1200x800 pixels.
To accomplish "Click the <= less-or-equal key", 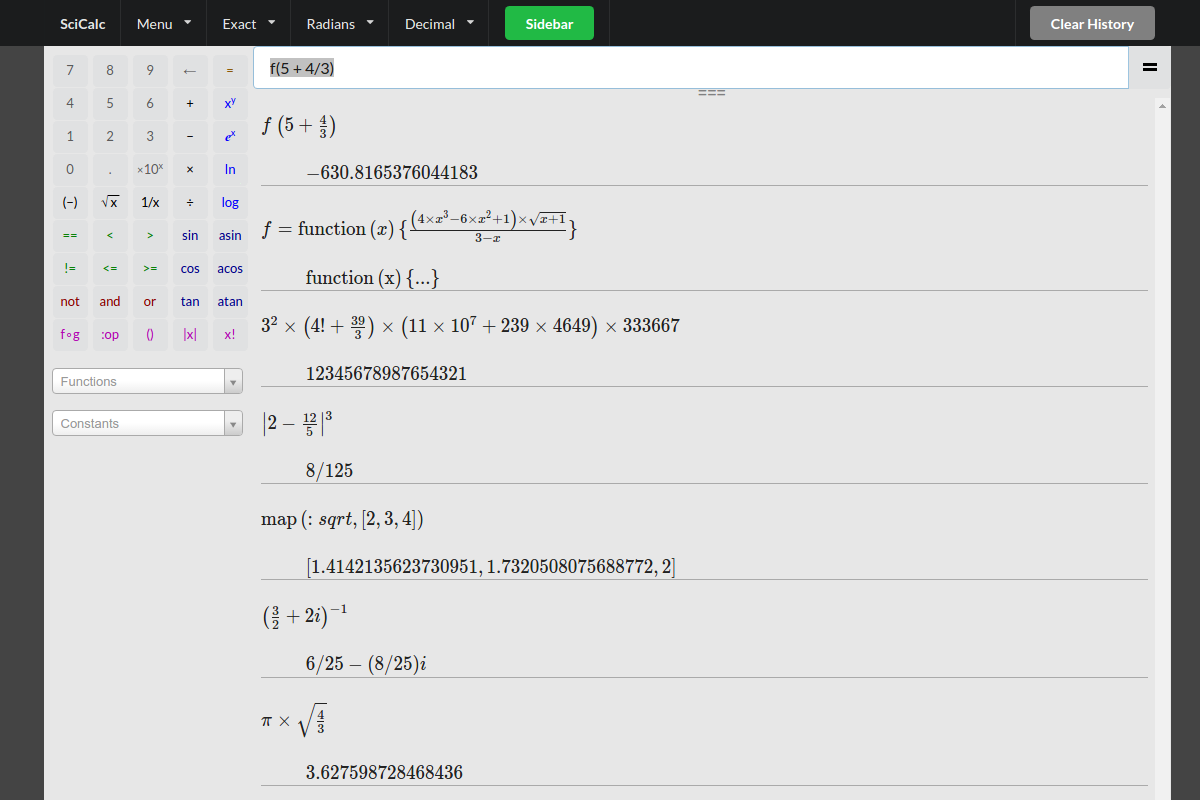I will coord(110,269).
